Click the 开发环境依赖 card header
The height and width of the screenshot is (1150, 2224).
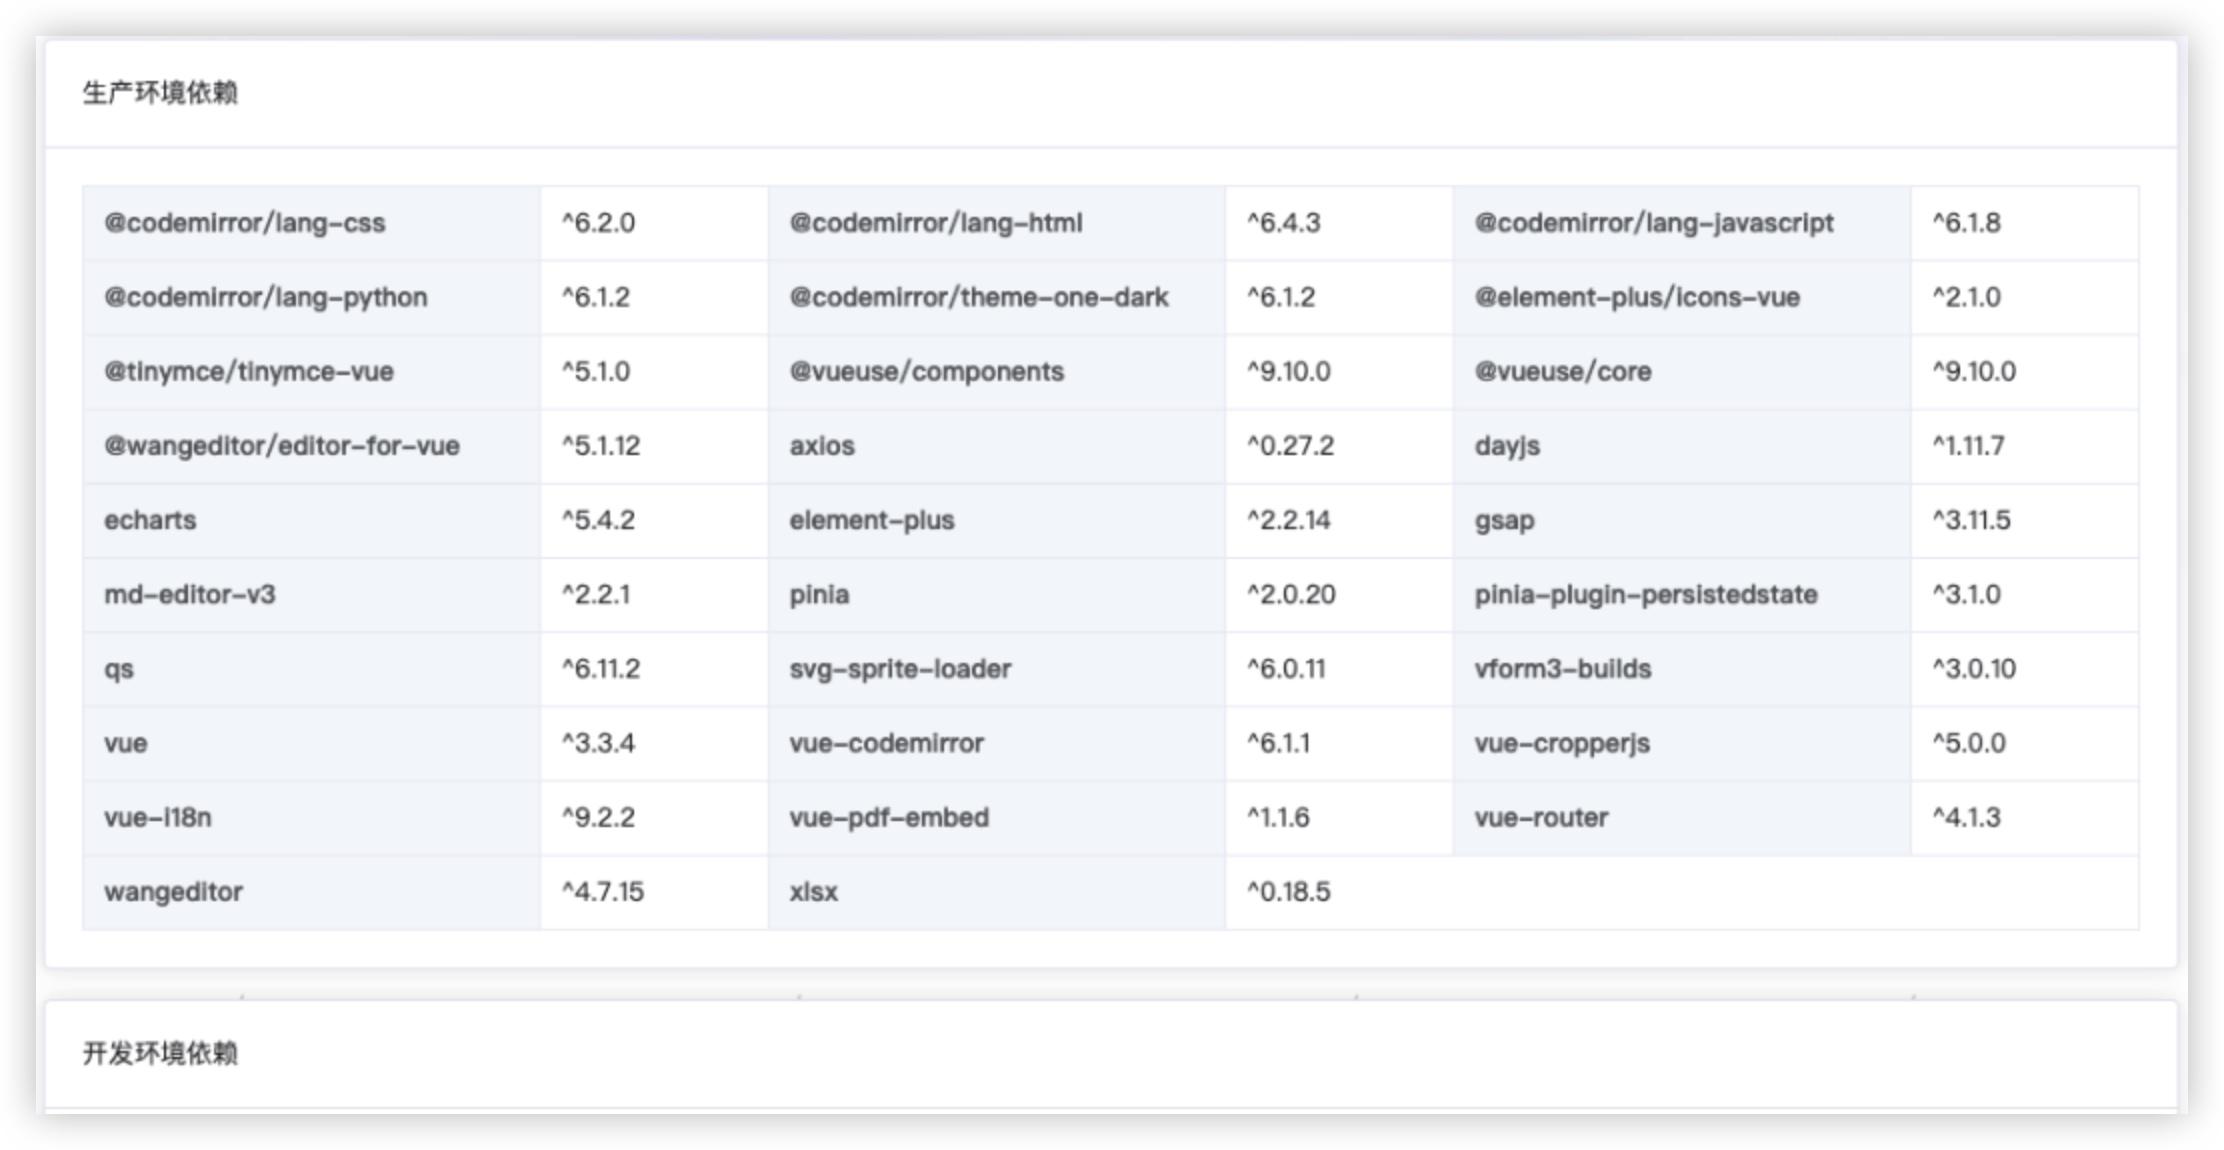[x=1111, y=1054]
